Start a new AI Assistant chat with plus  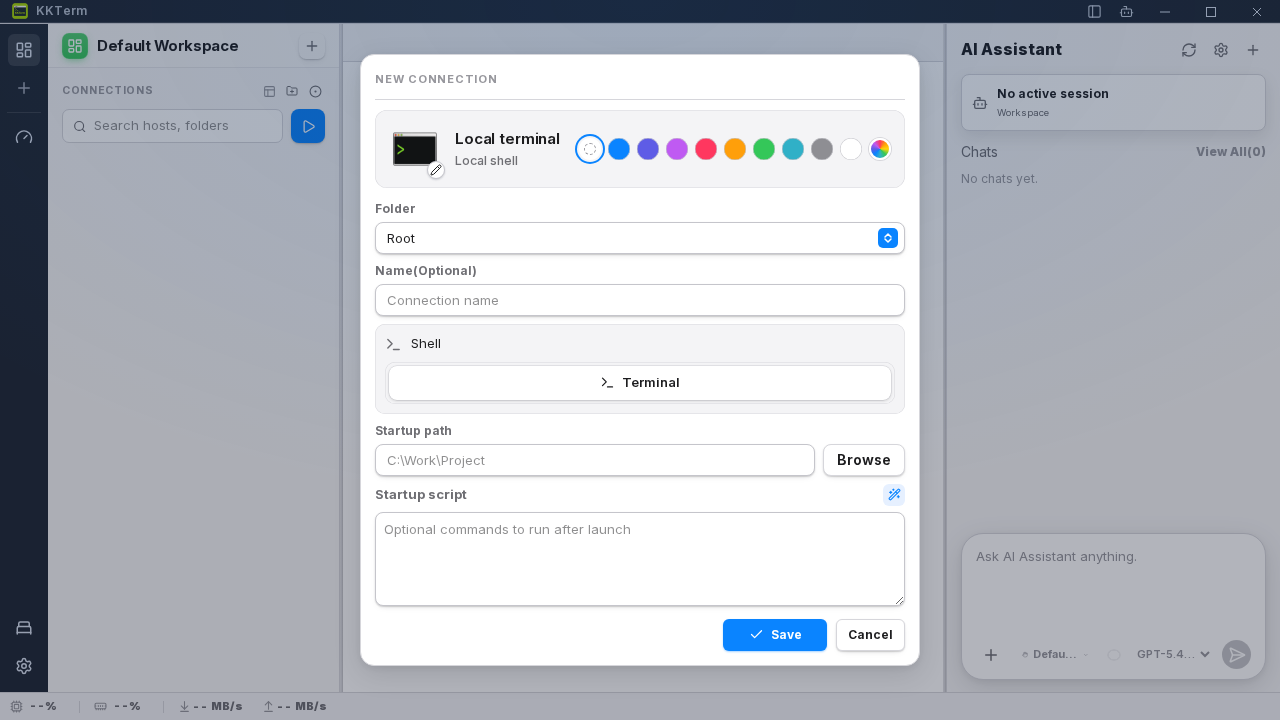(x=1253, y=50)
